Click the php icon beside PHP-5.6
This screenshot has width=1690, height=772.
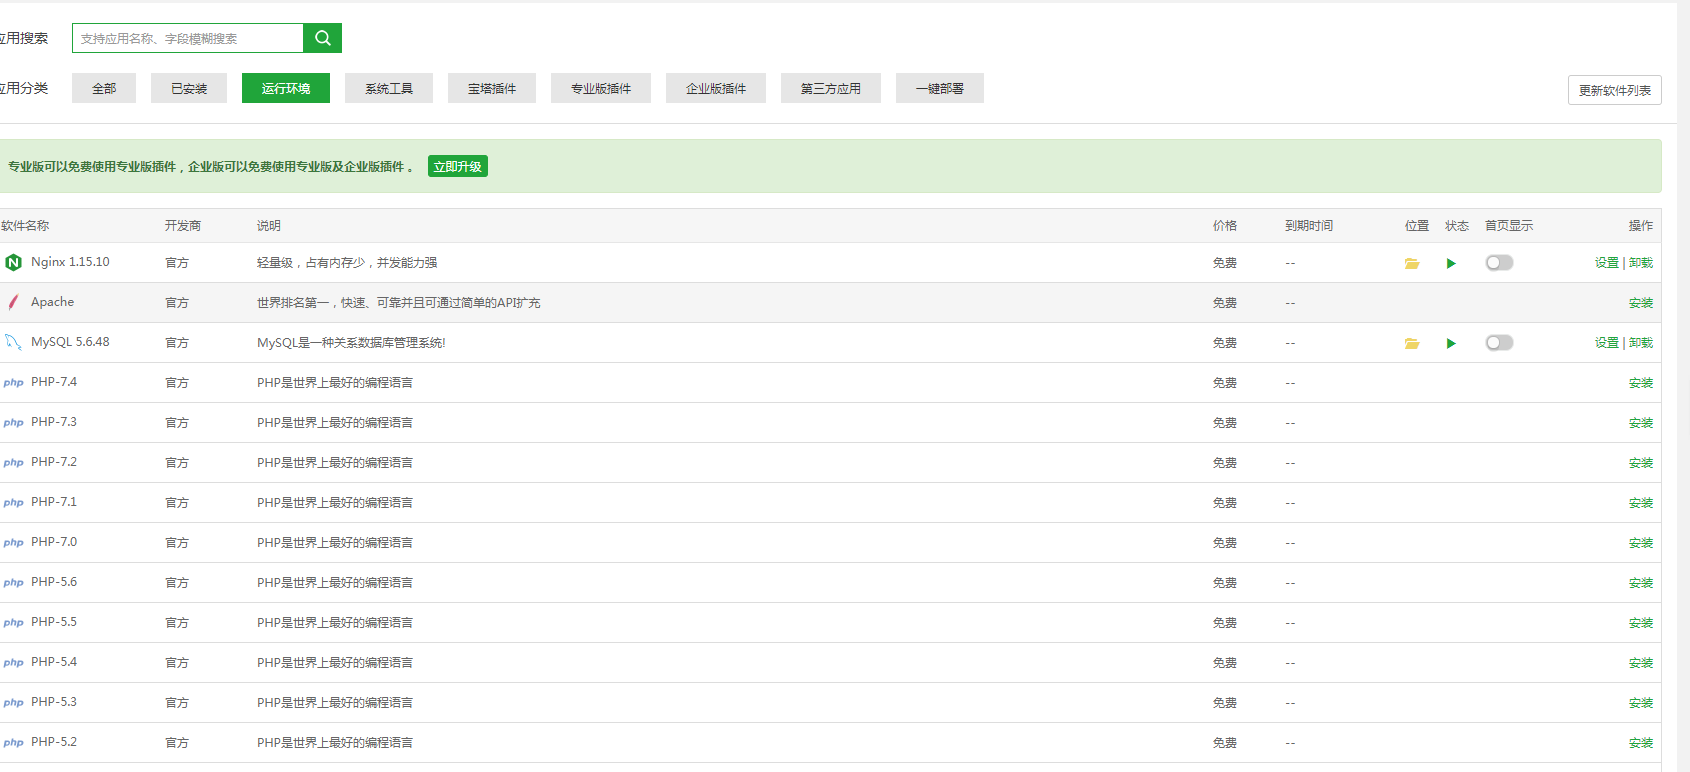pos(13,583)
